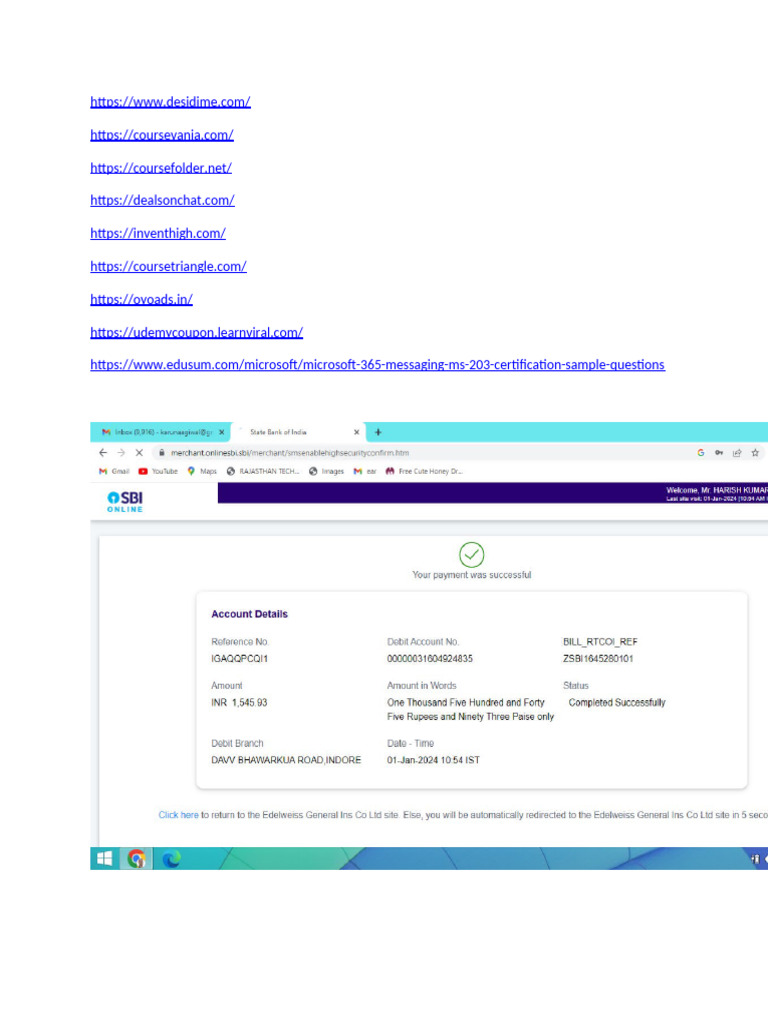Close the State Bank of India tab
This screenshot has height=1024, width=768.
(357, 432)
